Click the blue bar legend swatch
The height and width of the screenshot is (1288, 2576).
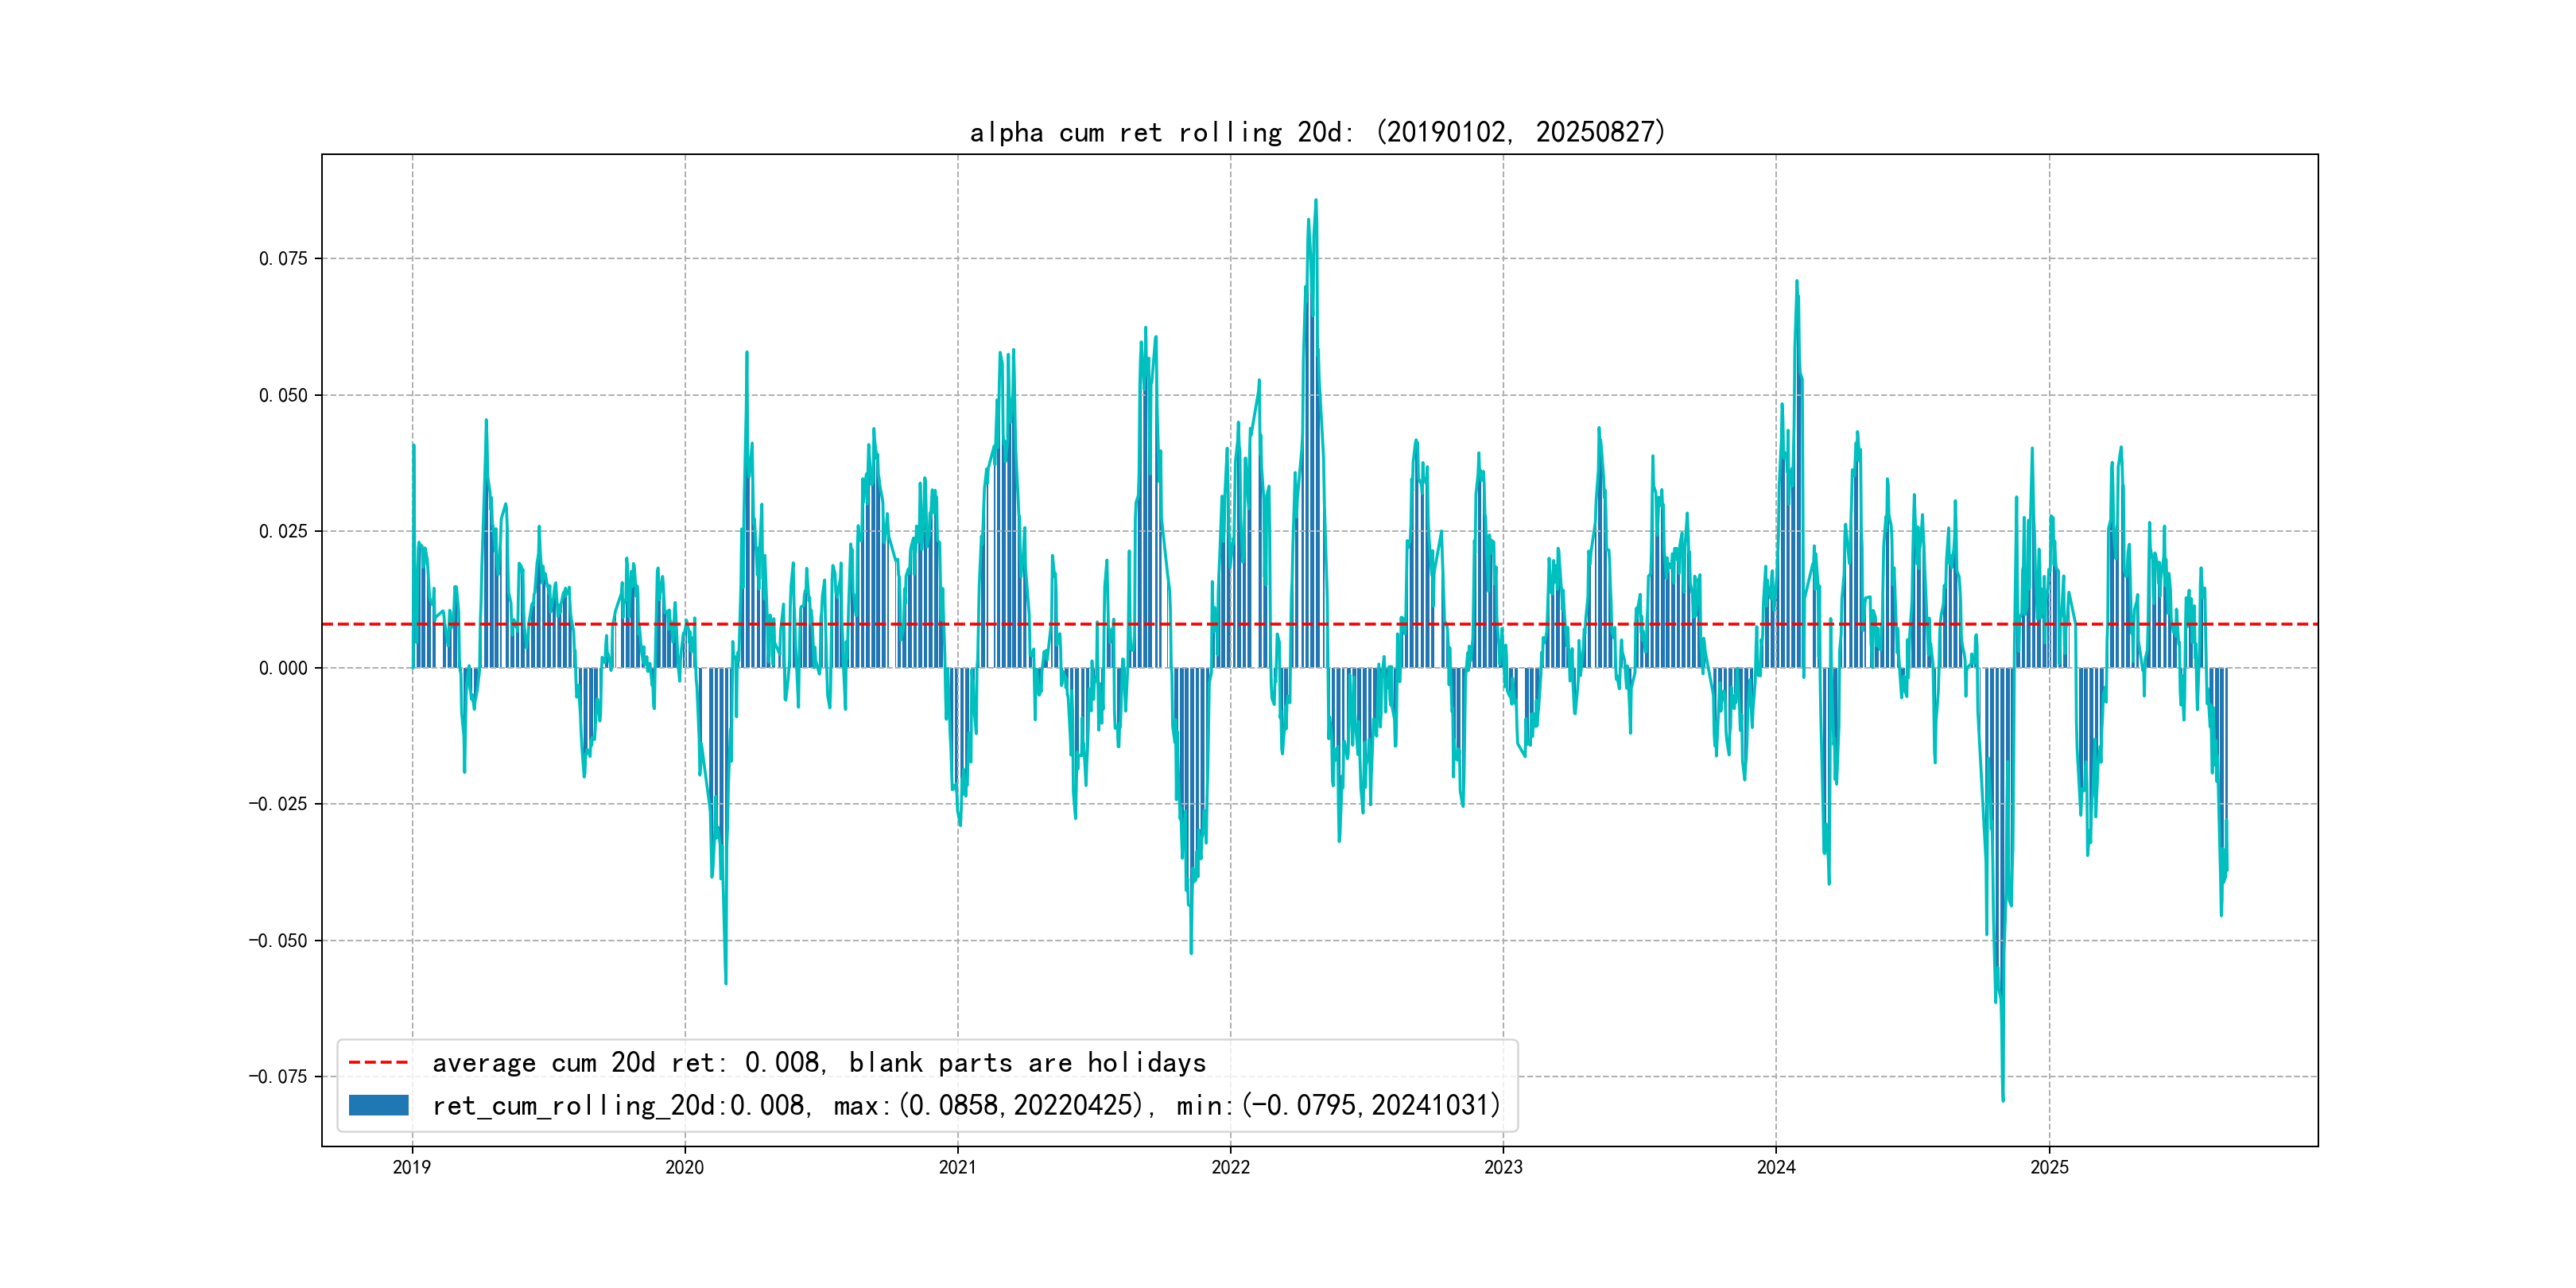click(x=378, y=1105)
